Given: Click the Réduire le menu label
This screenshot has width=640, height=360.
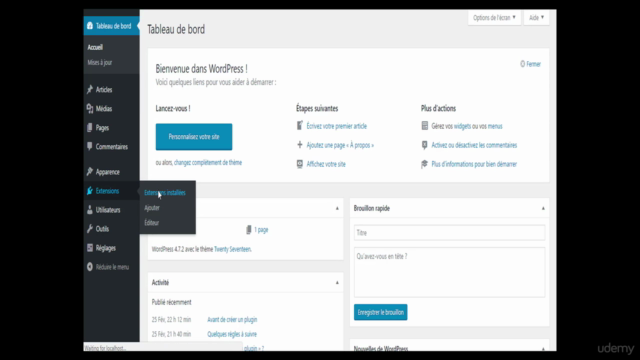Looking at the screenshot, I should [x=112, y=267].
